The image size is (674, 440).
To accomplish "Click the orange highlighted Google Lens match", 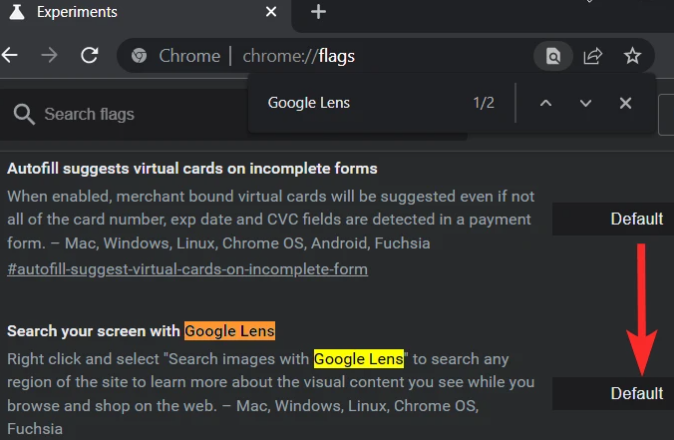I will pos(230,331).
